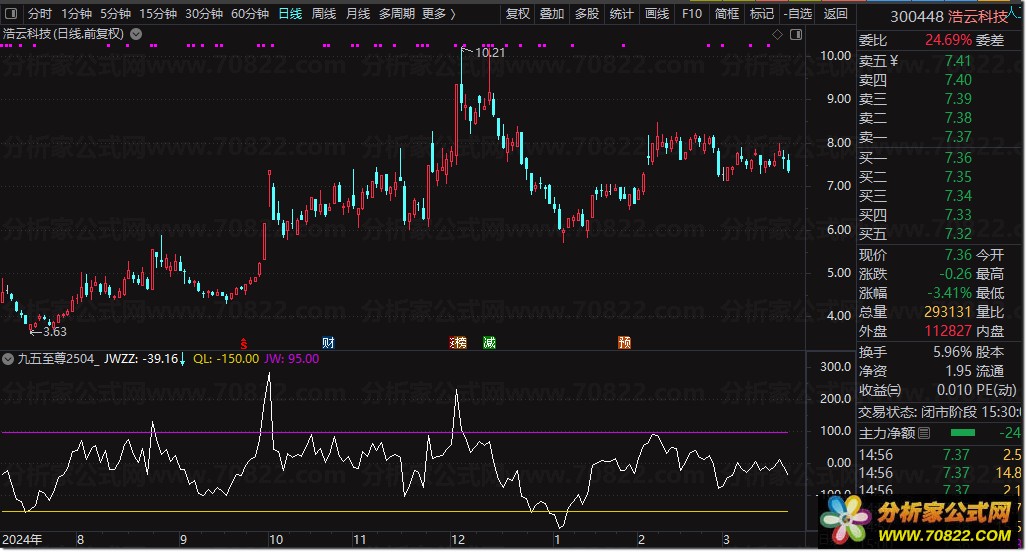Click the 复权 button
Image resolution: width=1028 pixels, height=552 pixels.
tap(518, 14)
